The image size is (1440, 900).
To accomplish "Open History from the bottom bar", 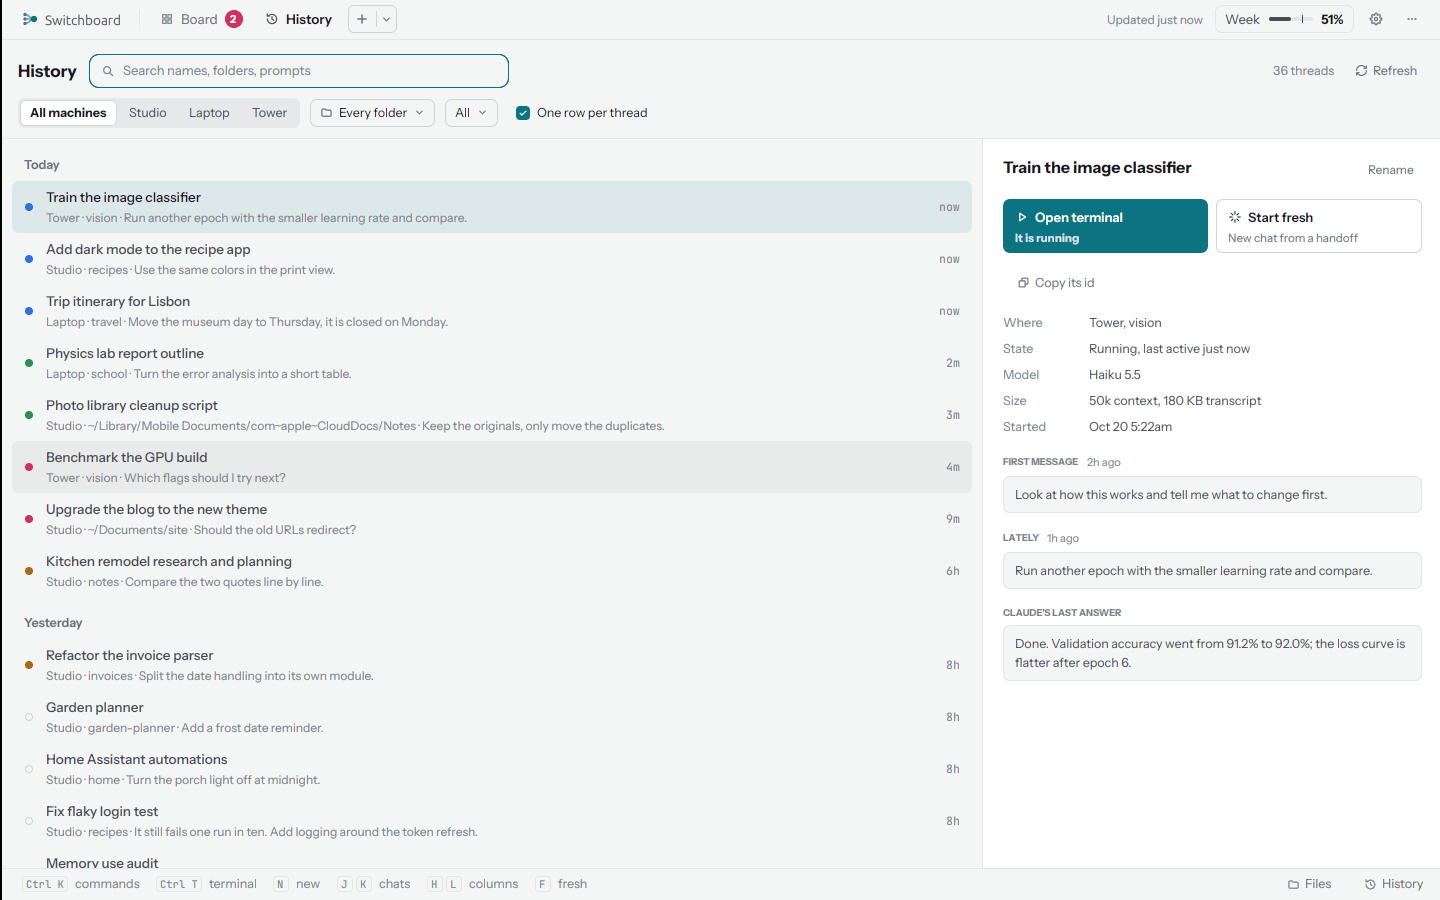I will pyautogui.click(x=1394, y=884).
